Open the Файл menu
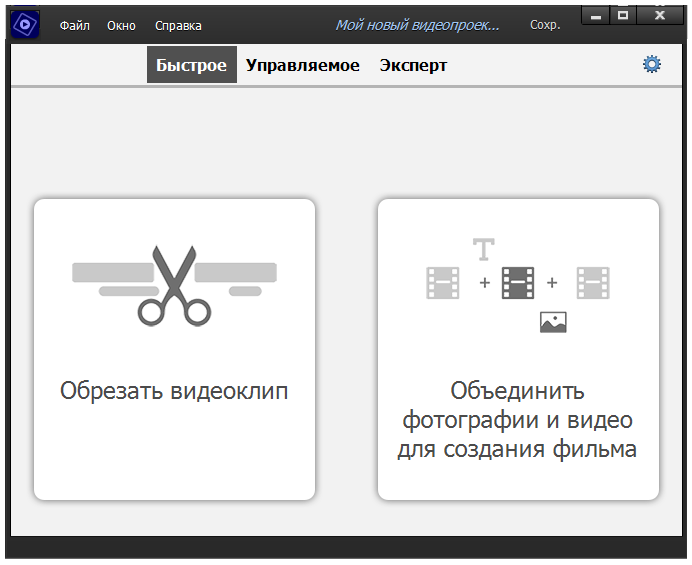Viewport: 692px width, 565px height. click(75, 26)
